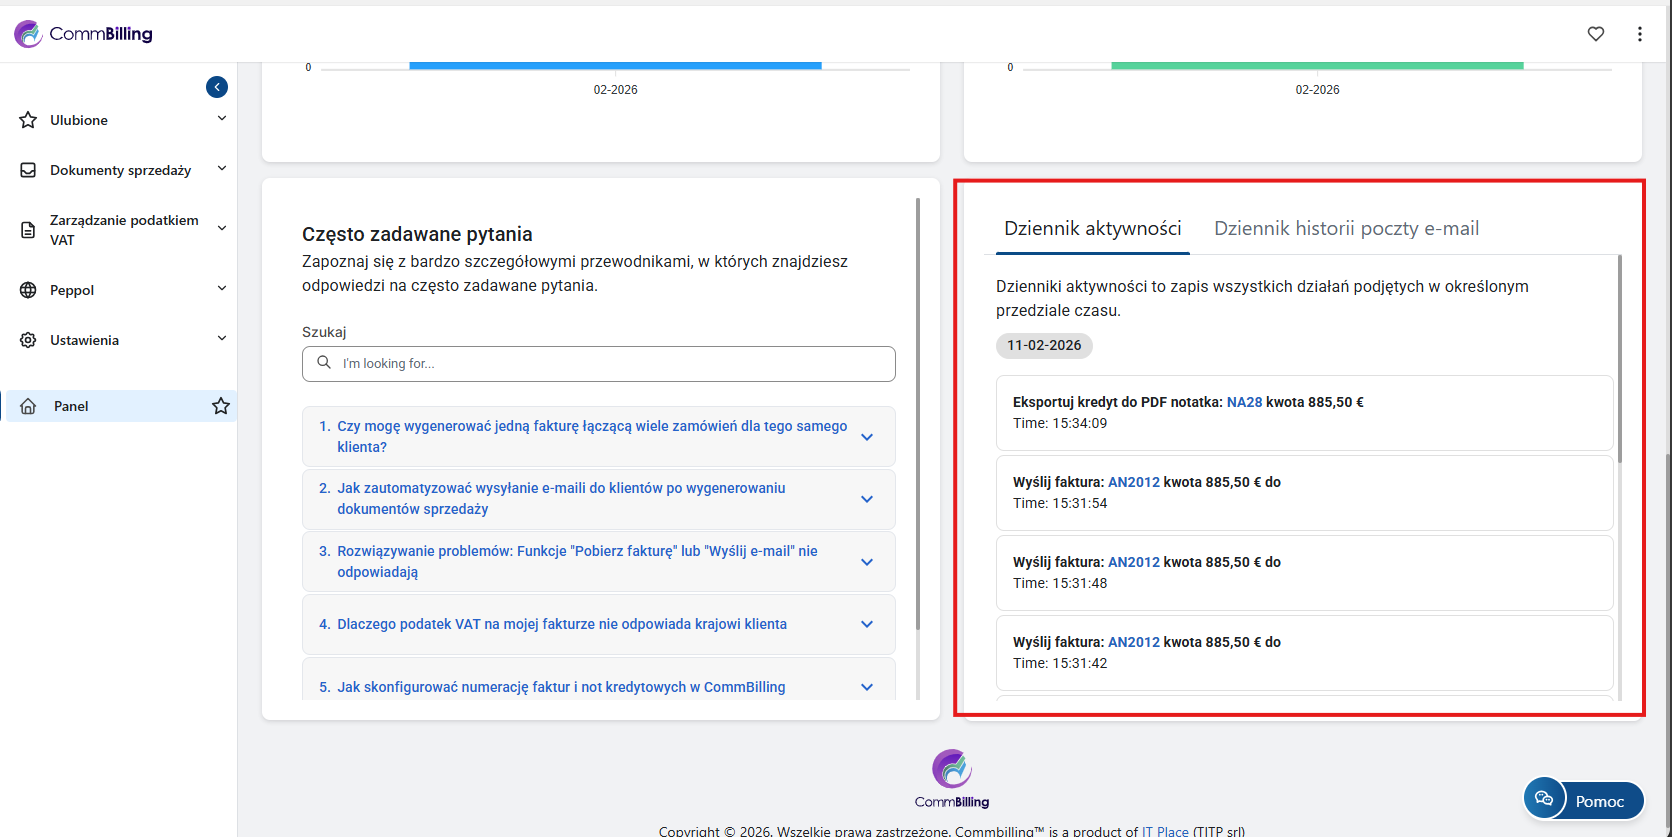This screenshot has width=1672, height=837.
Task: Click the Ustawienia gear icon
Action: [x=28, y=340]
